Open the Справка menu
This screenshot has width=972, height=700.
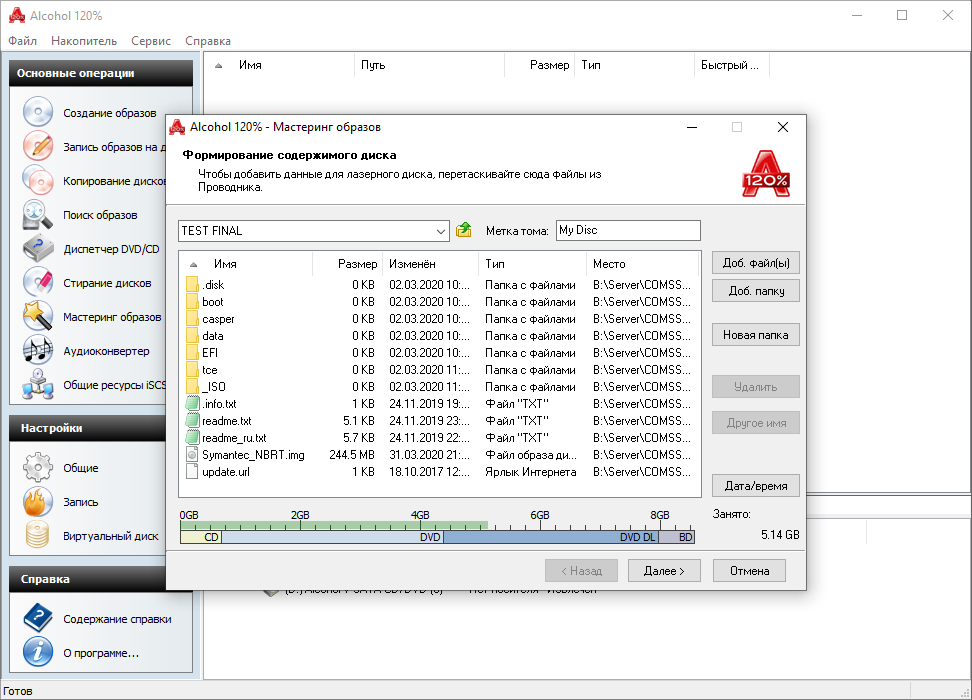(x=208, y=41)
